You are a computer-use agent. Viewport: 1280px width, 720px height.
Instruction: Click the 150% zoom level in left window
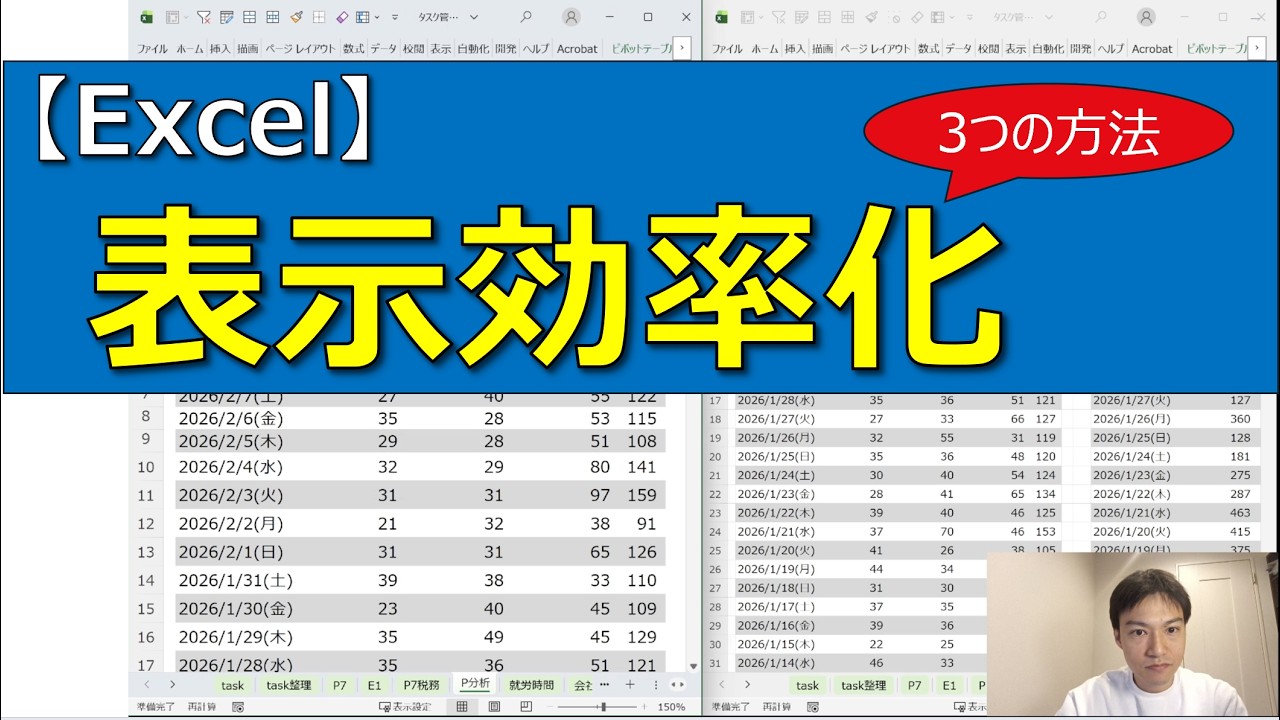click(671, 707)
